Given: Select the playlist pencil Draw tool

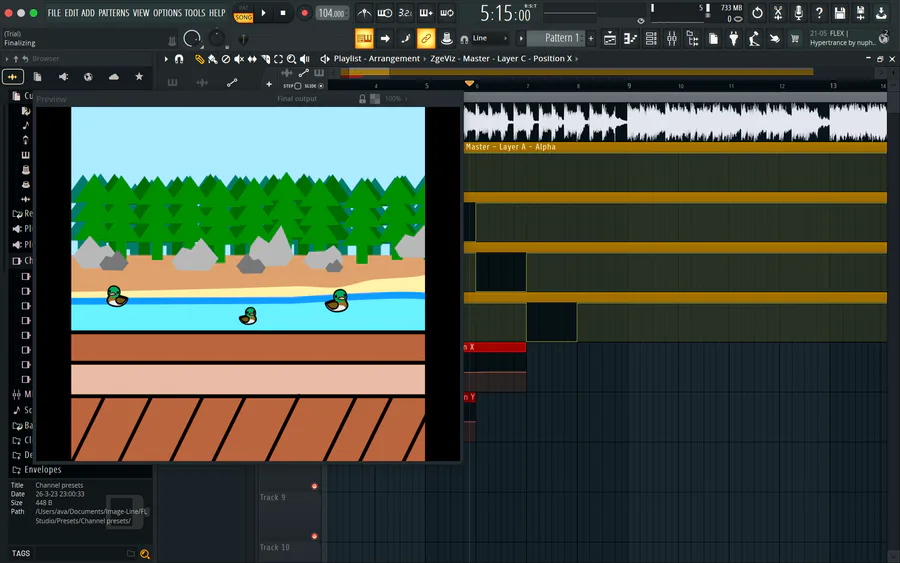Looking at the screenshot, I should 199,59.
